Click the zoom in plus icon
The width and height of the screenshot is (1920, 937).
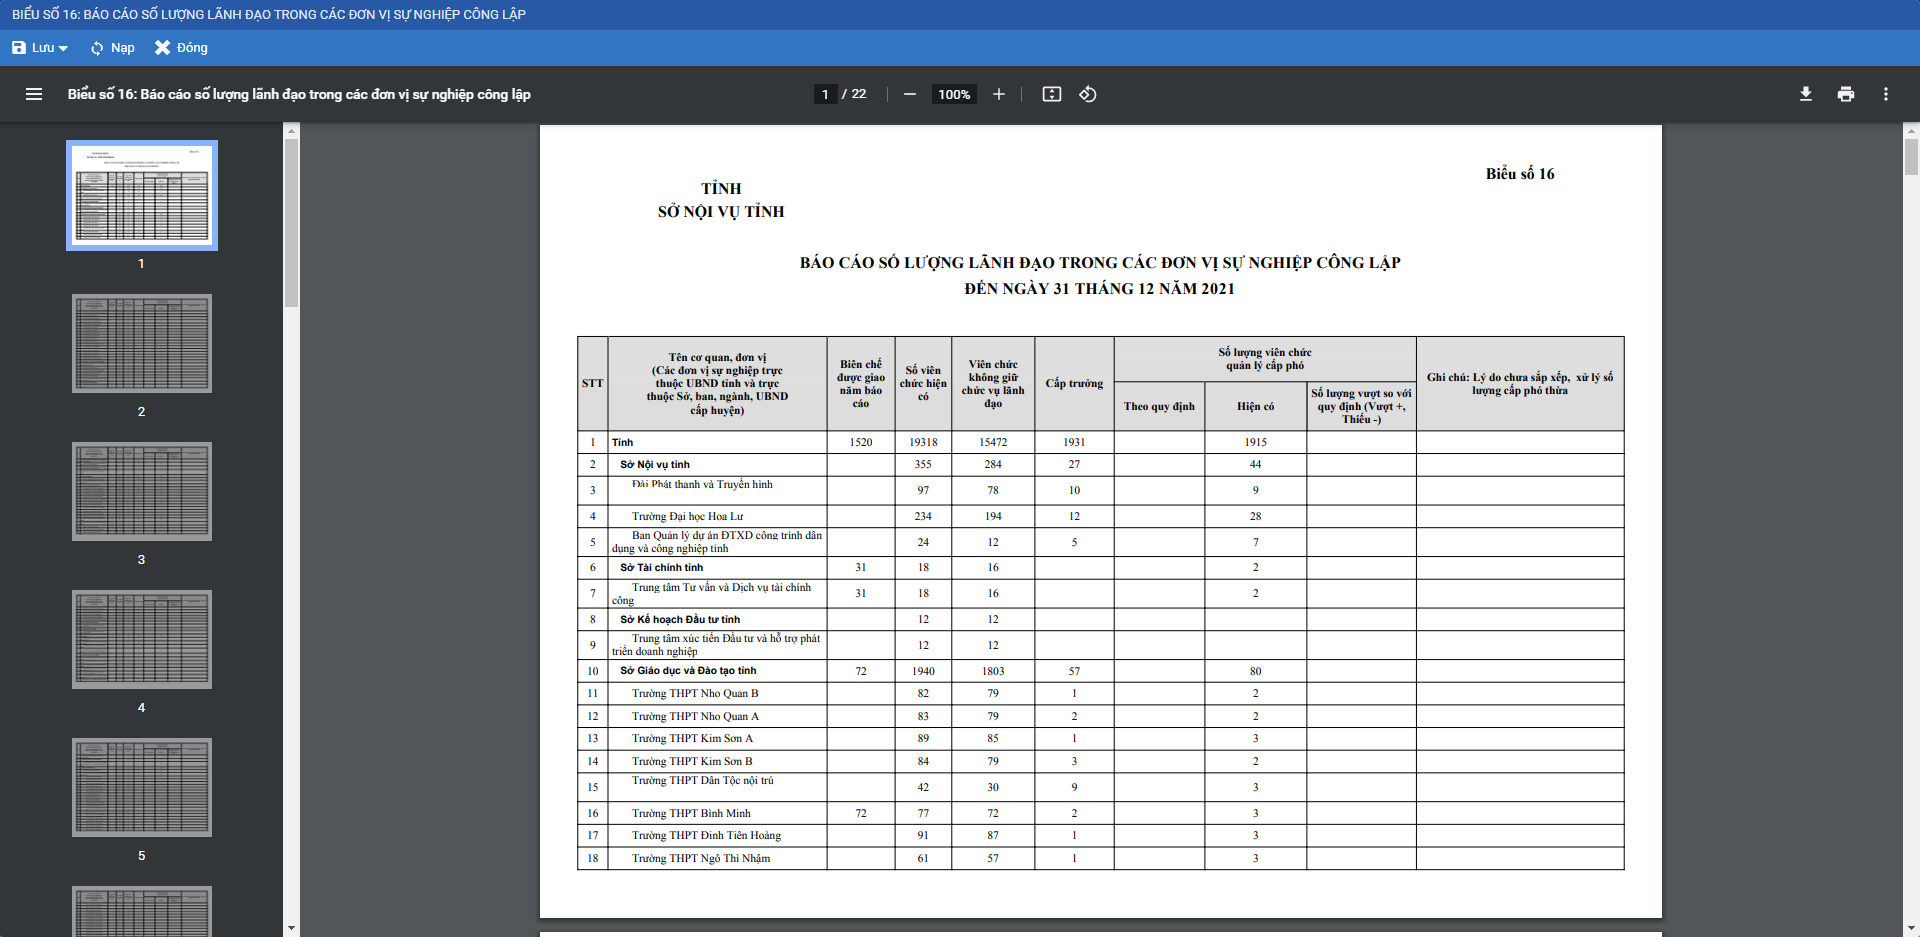(x=998, y=94)
